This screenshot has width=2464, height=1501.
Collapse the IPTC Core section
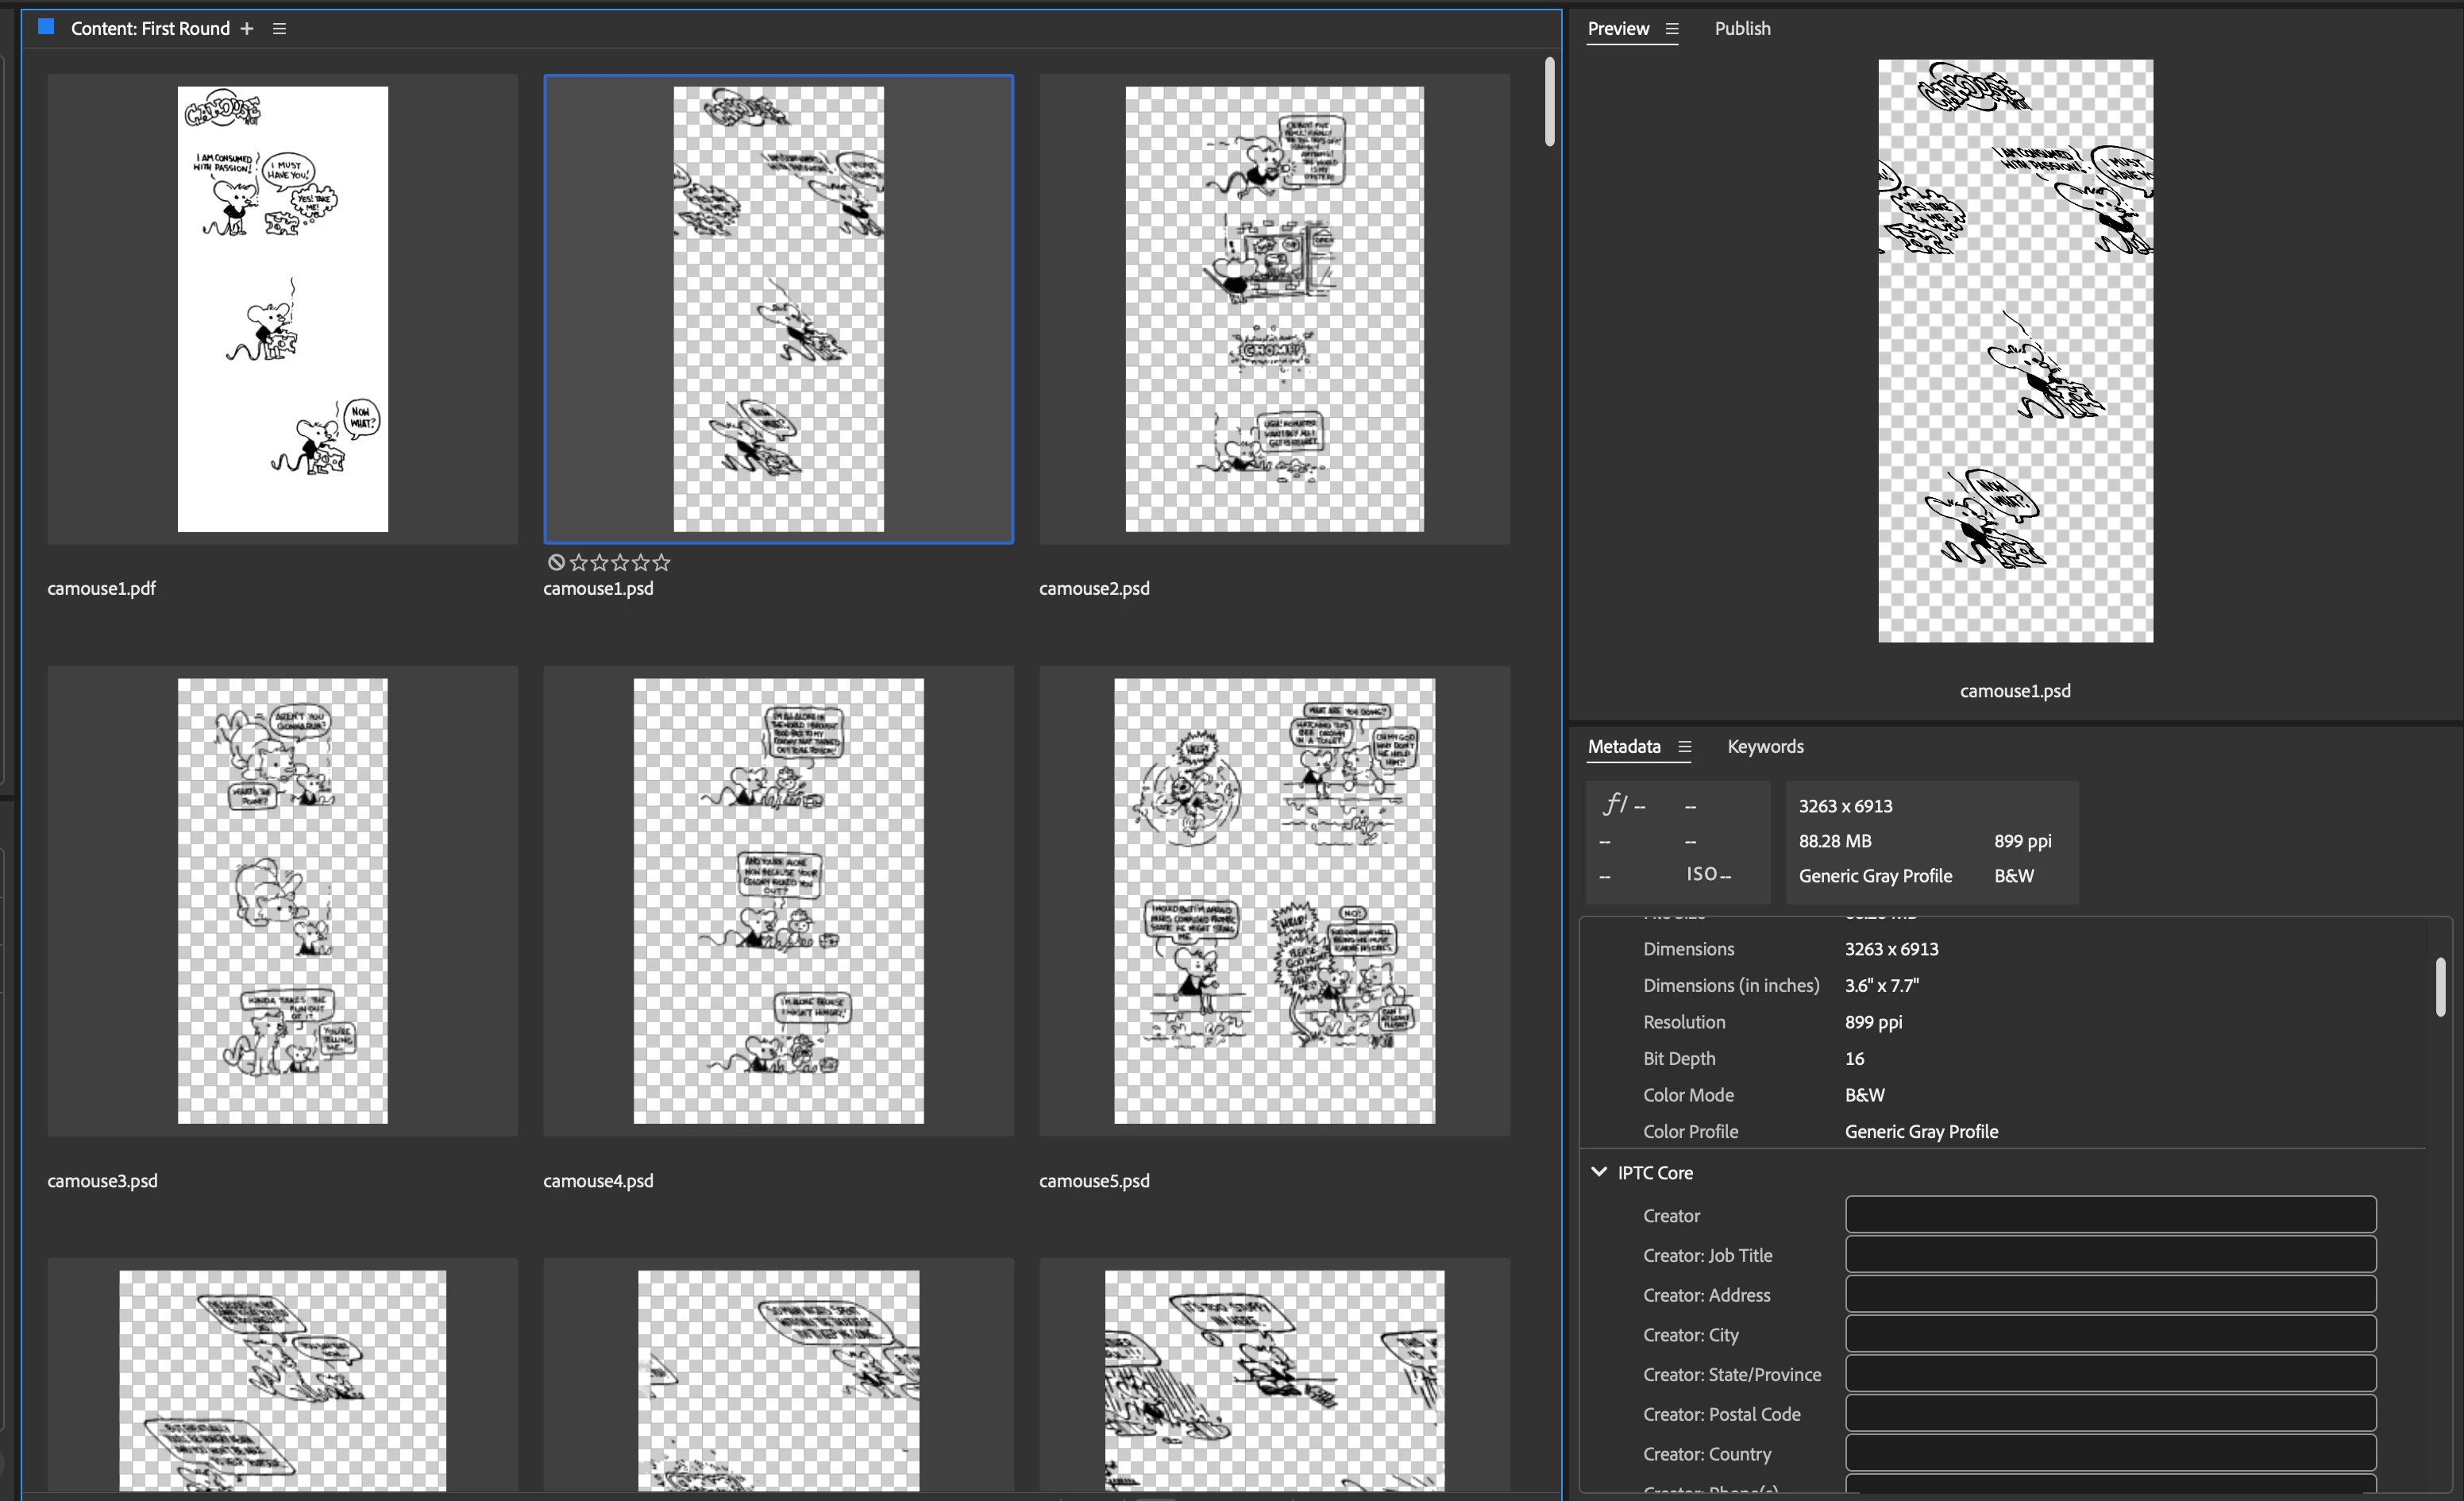[1599, 1172]
